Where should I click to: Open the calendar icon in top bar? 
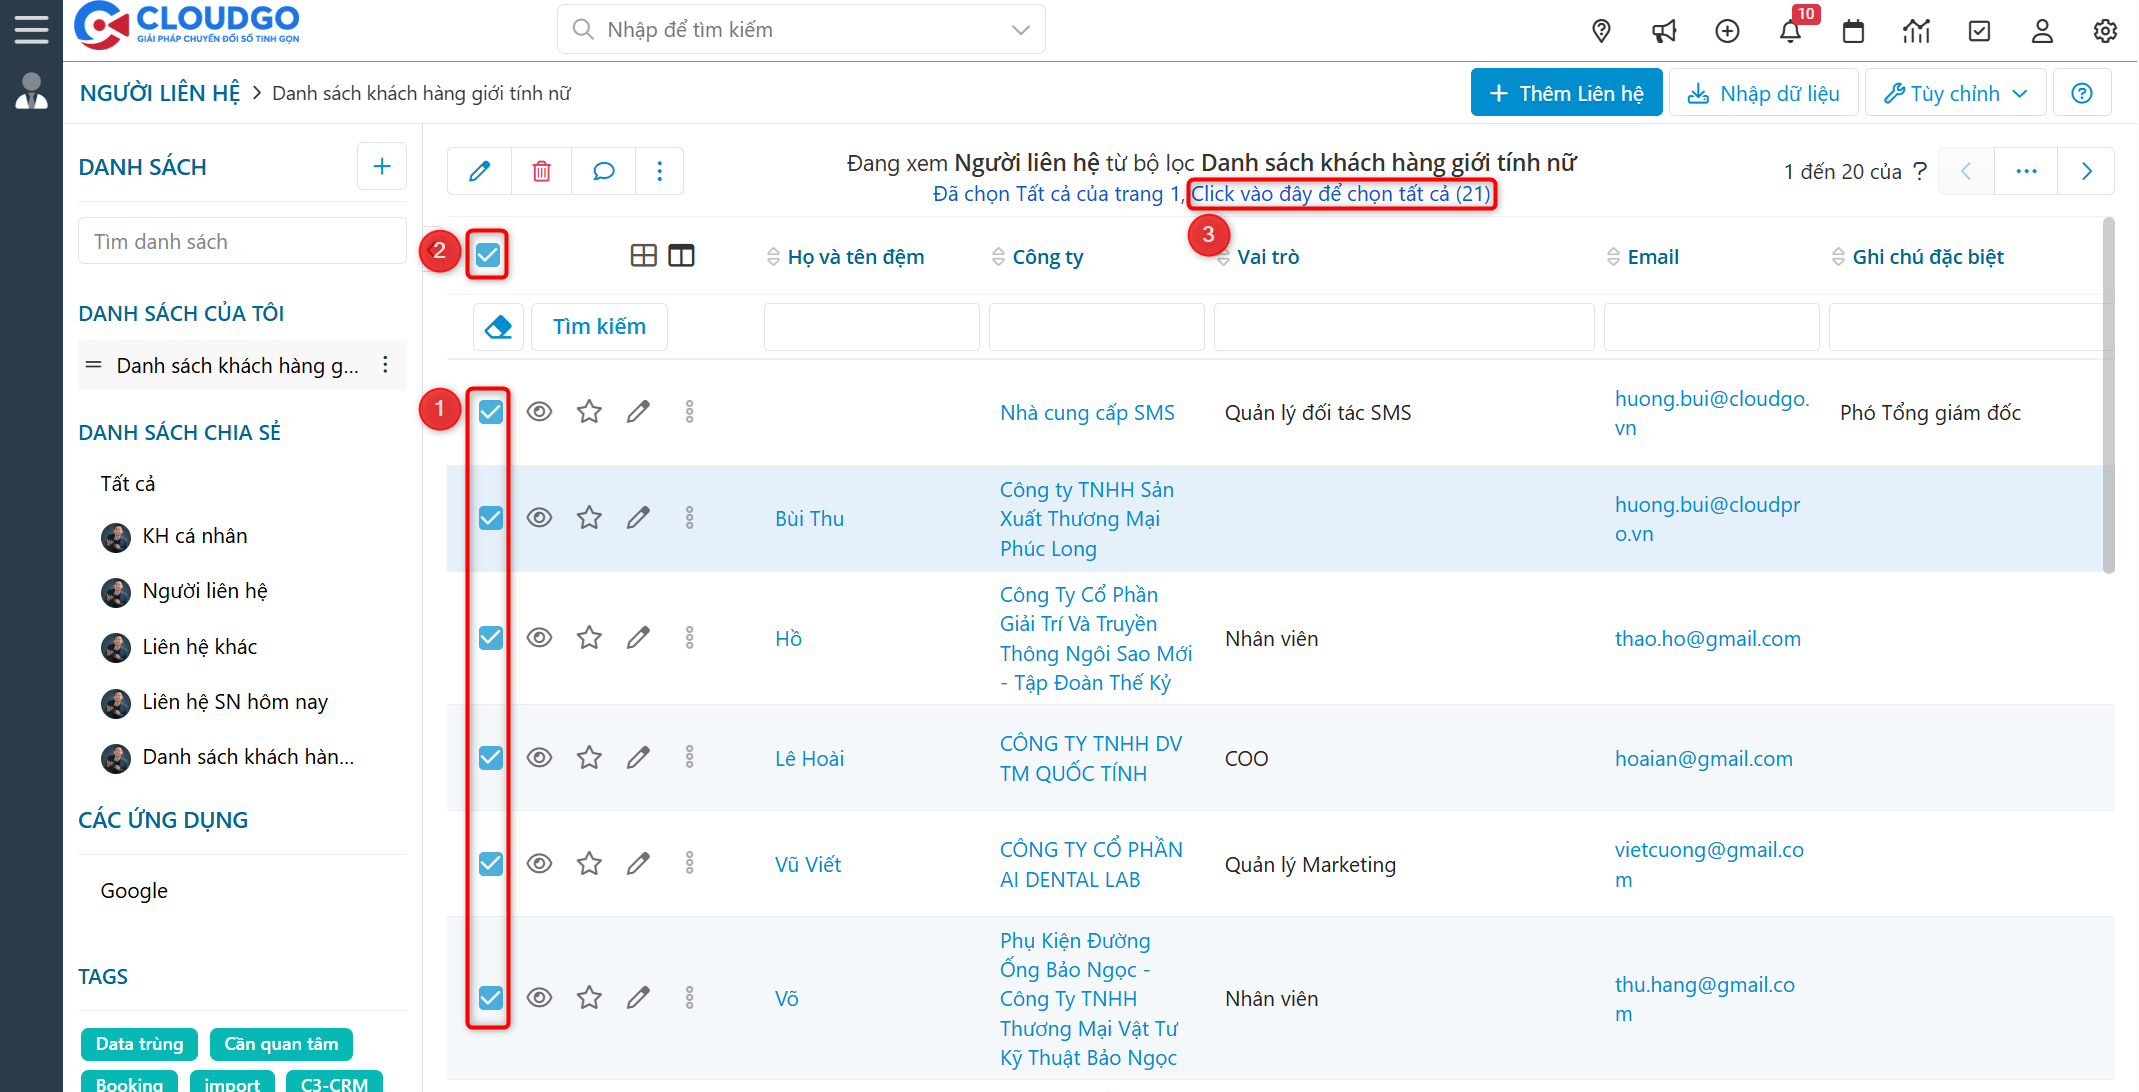pyautogui.click(x=1853, y=31)
